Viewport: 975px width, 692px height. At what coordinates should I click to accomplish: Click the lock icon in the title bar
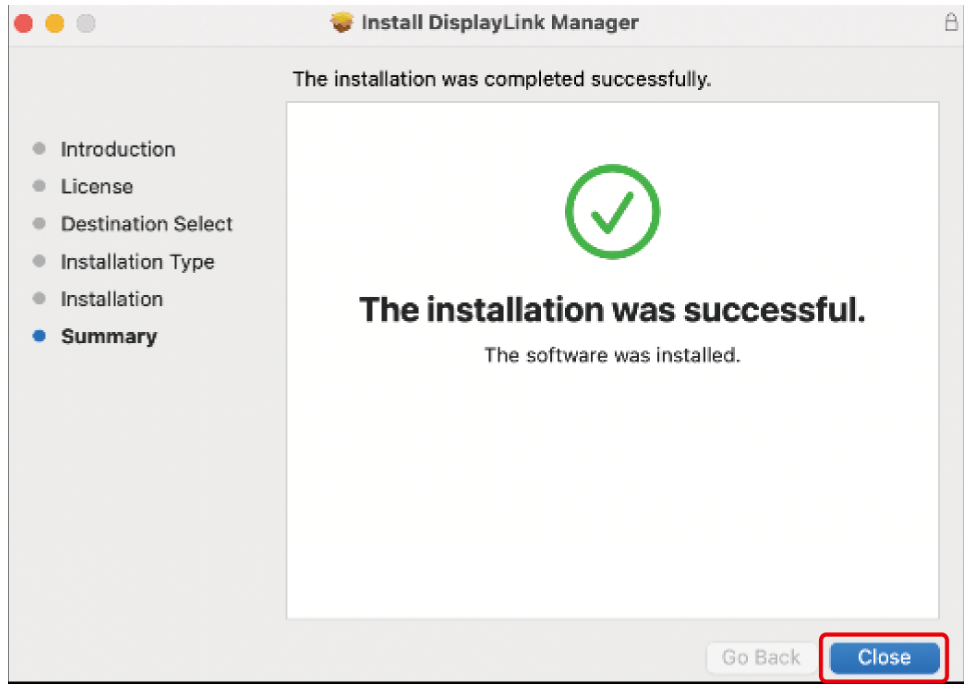click(950, 22)
